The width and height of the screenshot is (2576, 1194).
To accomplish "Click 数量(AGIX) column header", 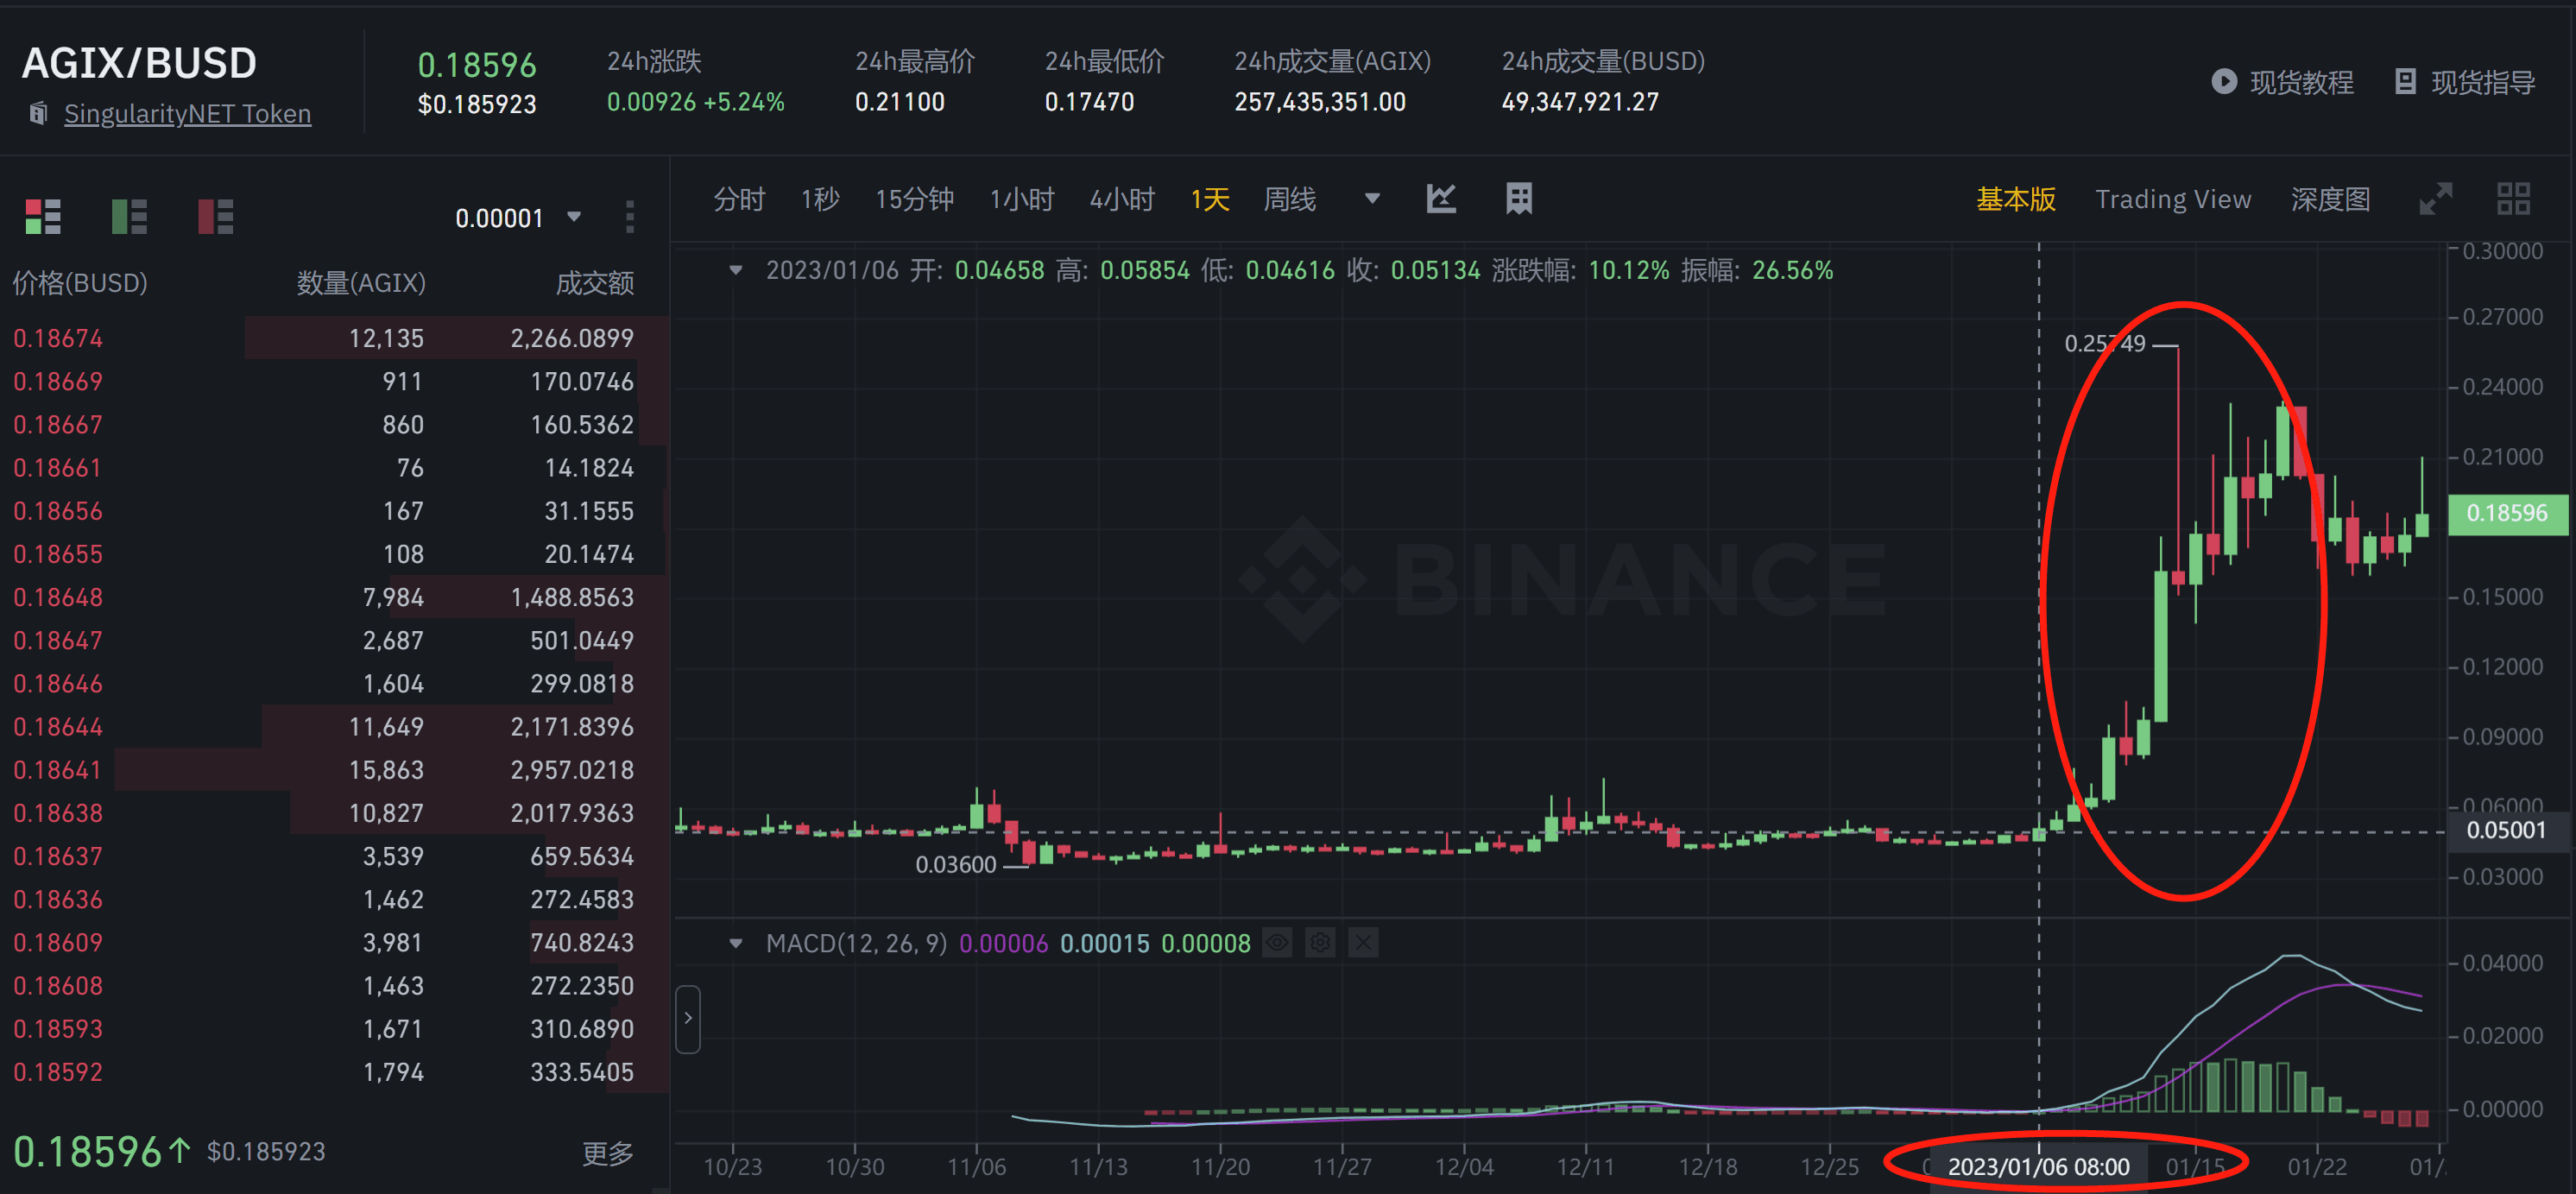I will 361,284.
